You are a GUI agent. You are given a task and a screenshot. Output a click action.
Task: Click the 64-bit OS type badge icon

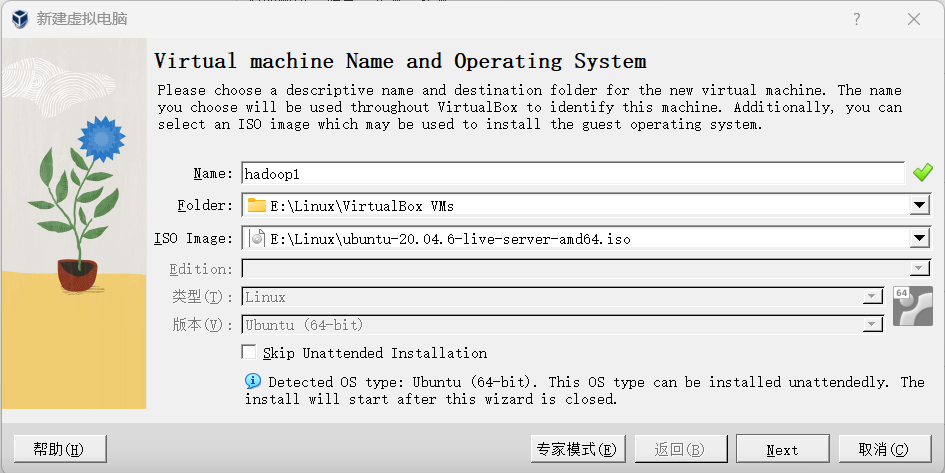912,306
